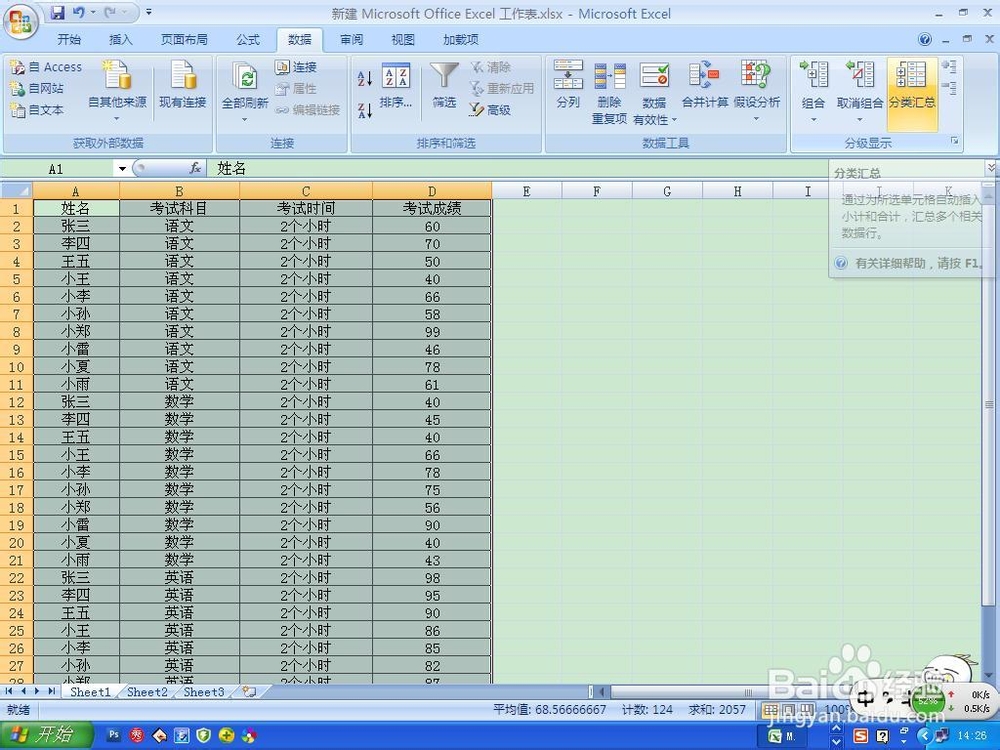Open 高级 advanced filter
The width and height of the screenshot is (1000, 750).
point(490,110)
